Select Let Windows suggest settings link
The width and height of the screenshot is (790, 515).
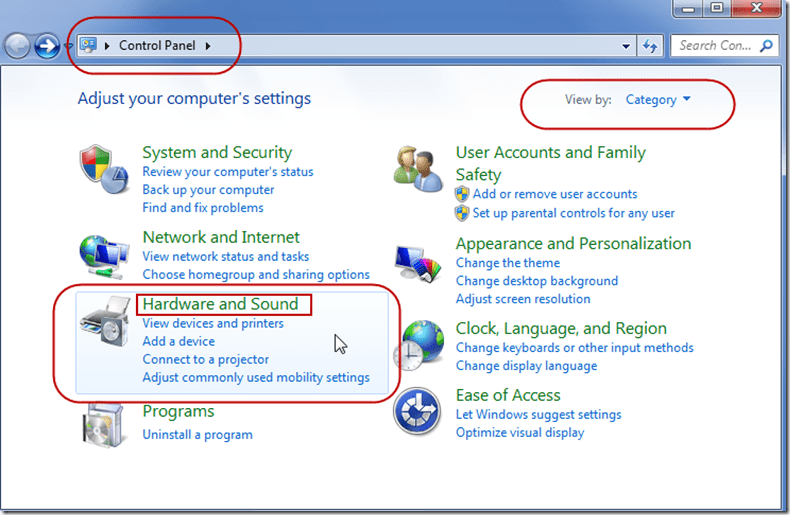(539, 415)
